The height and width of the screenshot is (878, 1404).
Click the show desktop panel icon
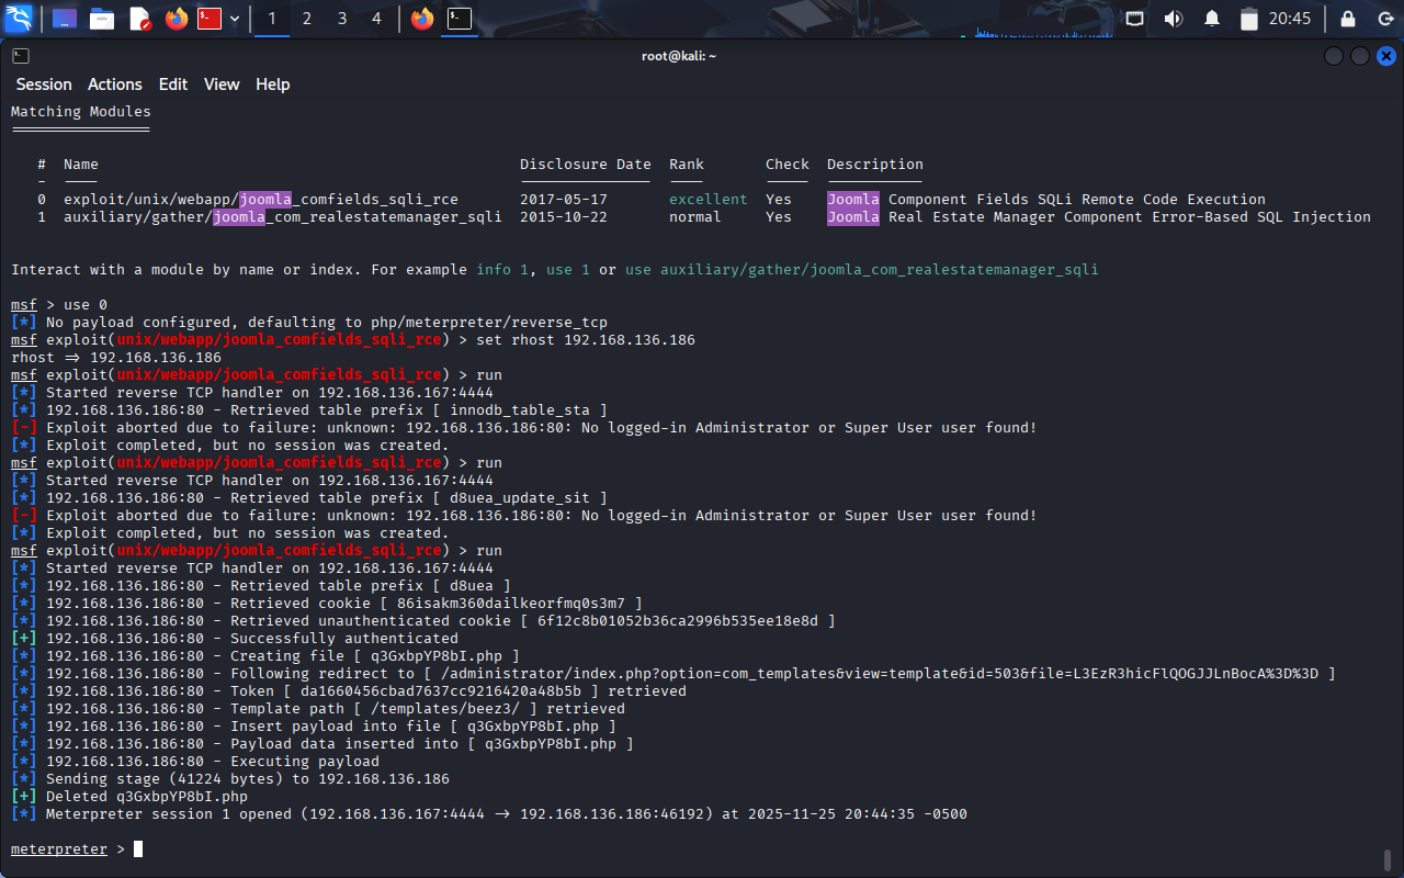tap(64, 18)
